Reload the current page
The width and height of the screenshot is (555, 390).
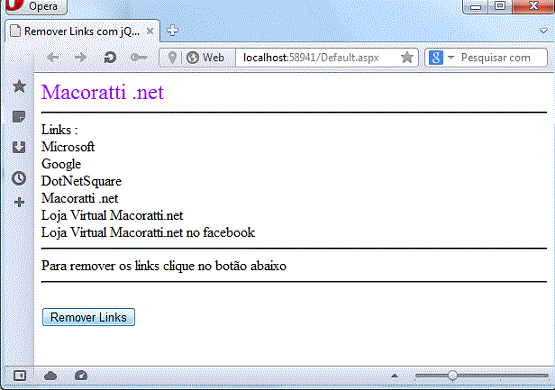(x=110, y=57)
